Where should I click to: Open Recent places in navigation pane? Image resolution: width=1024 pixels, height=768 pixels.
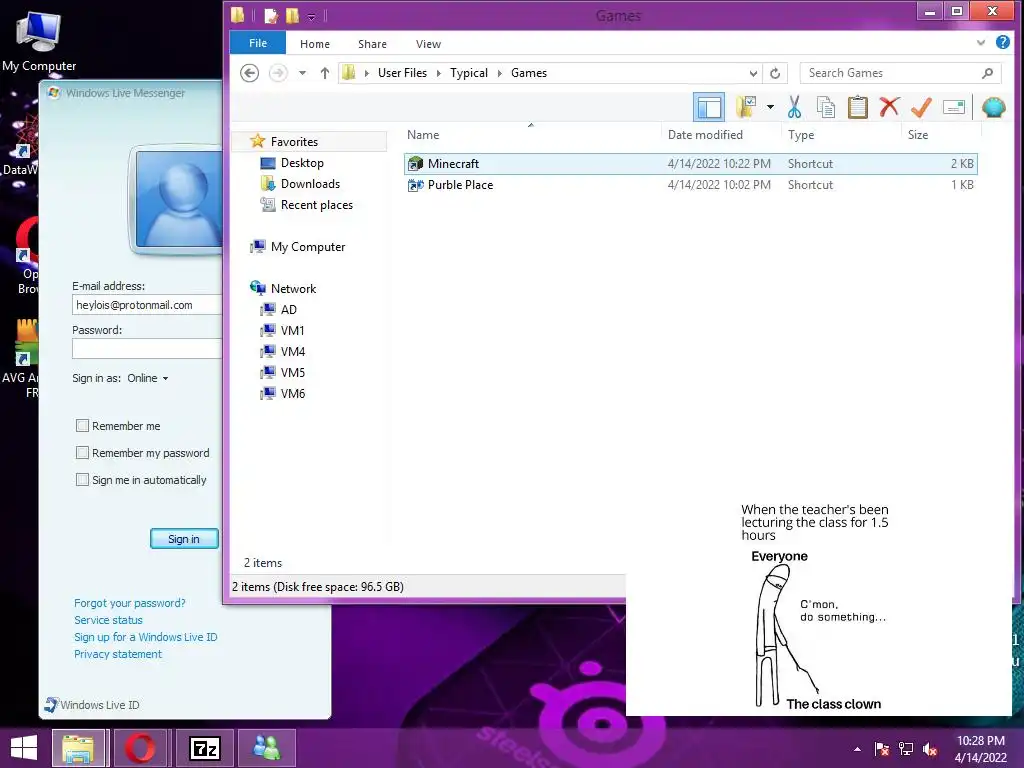(x=316, y=204)
